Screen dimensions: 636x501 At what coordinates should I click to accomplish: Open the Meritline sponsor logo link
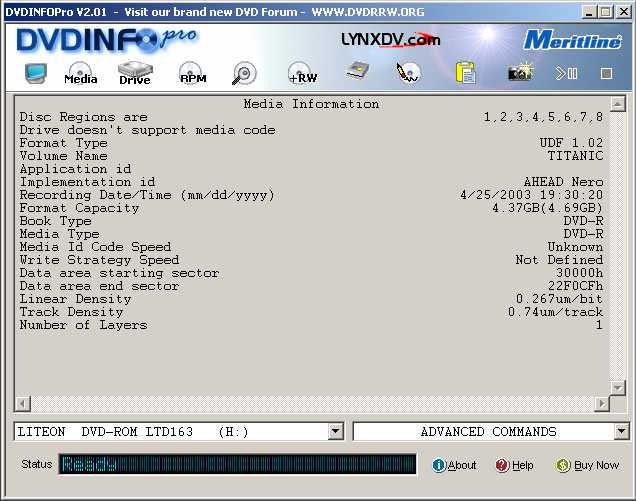[572, 40]
